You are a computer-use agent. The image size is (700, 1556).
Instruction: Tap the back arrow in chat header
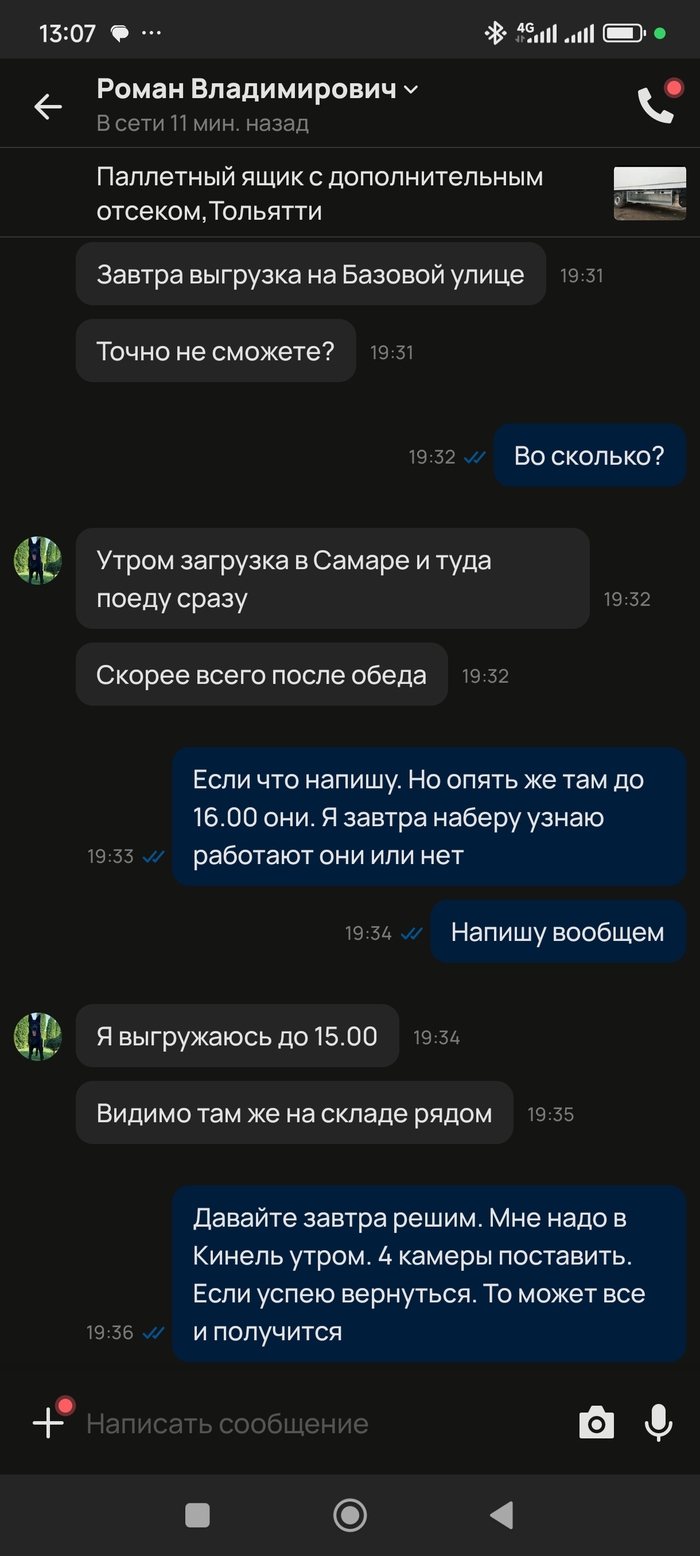coord(48,106)
